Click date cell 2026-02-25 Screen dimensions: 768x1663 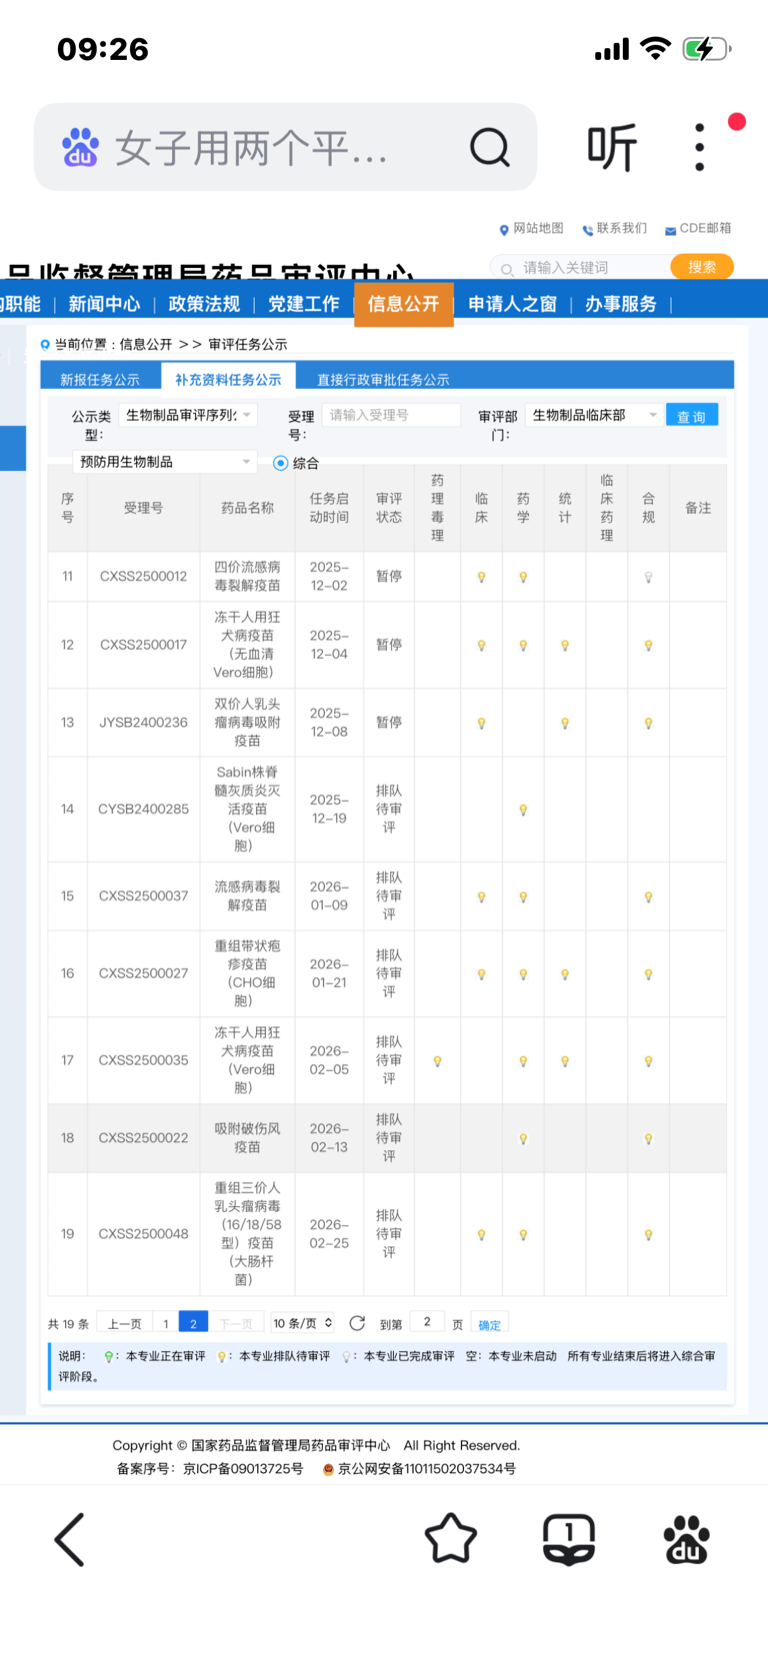[x=329, y=1234]
